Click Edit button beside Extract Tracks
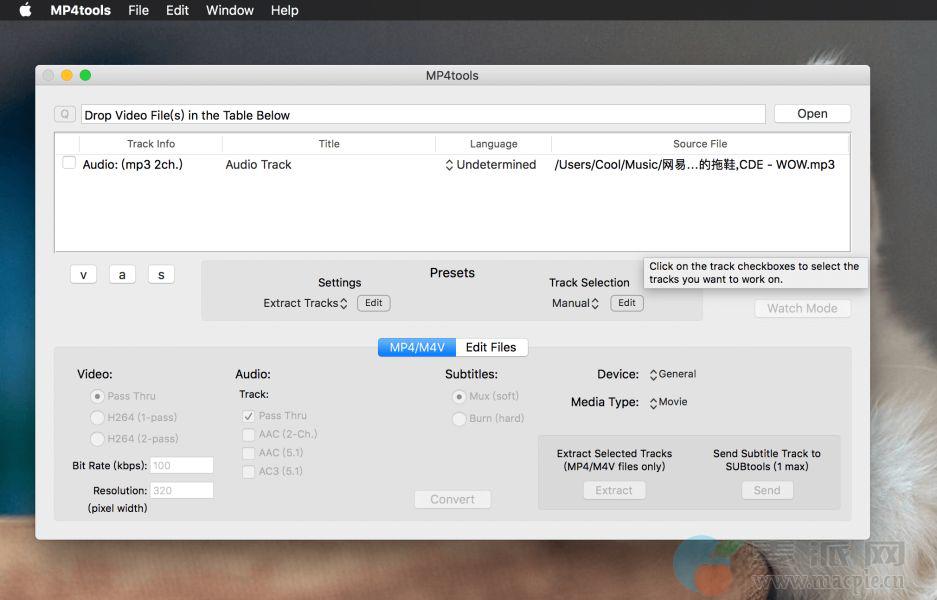This screenshot has height=600, width=937. tap(373, 303)
